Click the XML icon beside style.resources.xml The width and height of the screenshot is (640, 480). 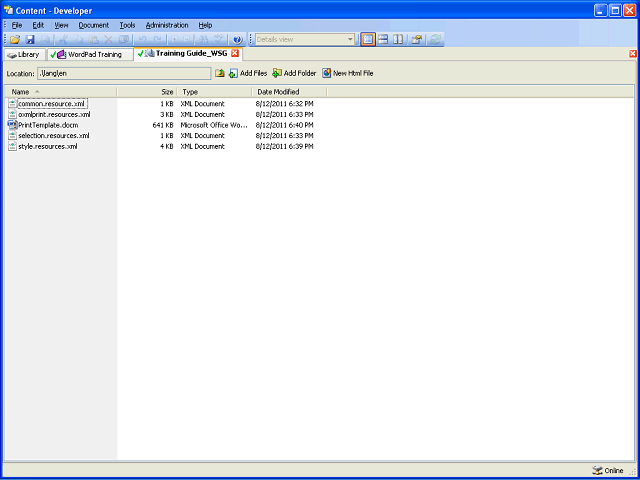[x=12, y=146]
